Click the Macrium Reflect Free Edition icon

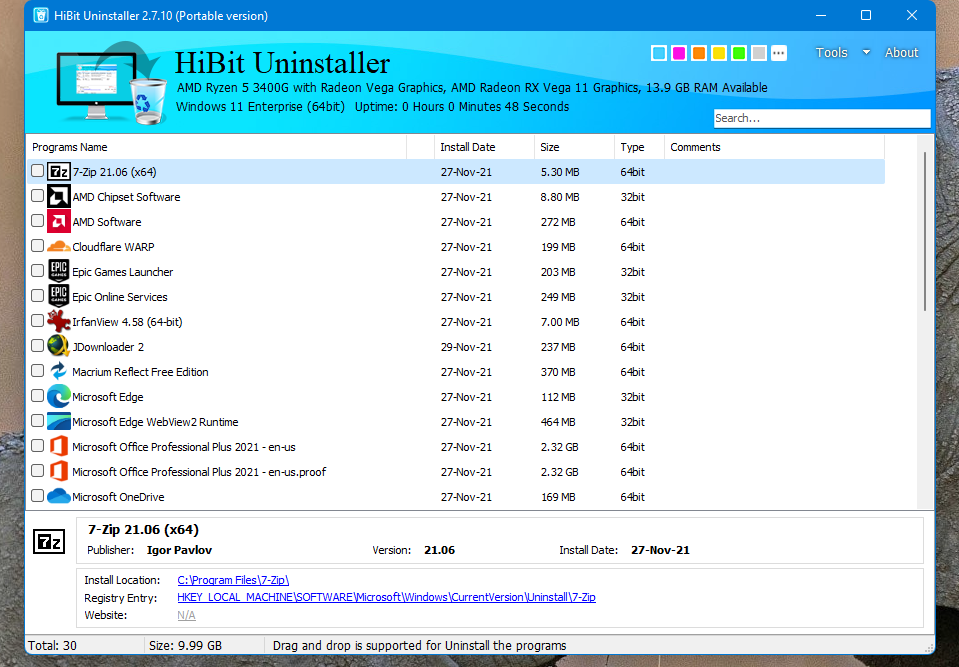(x=59, y=371)
